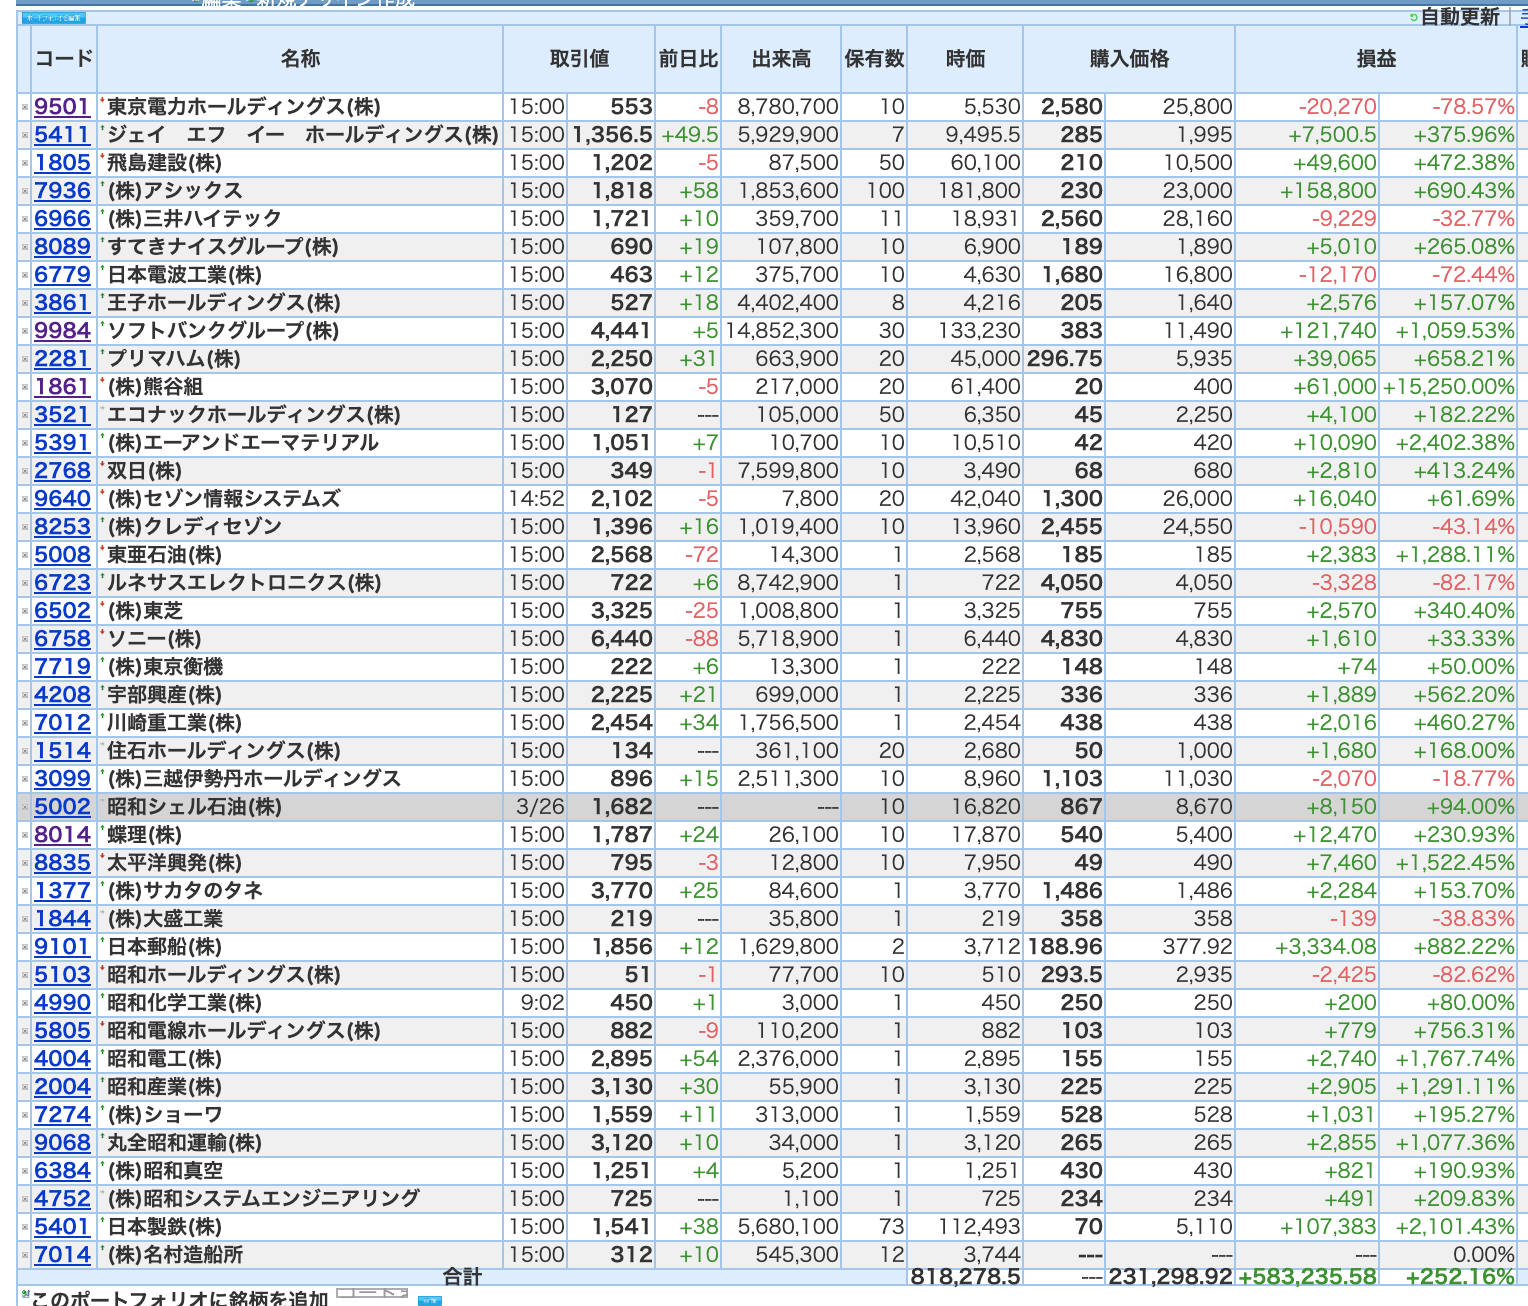Image resolution: width=1528 pixels, height=1306 pixels.
Task: Click the 保有数 column header
Action: point(874,59)
